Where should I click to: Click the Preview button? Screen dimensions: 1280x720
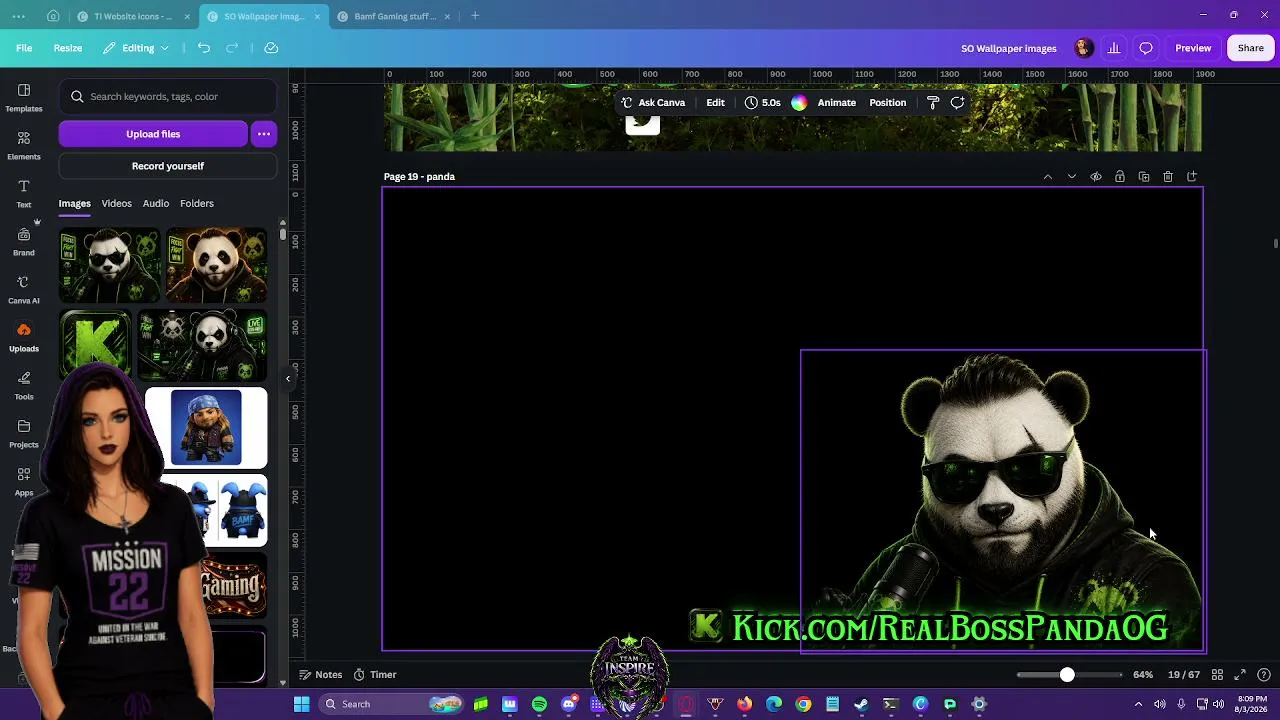click(1193, 48)
